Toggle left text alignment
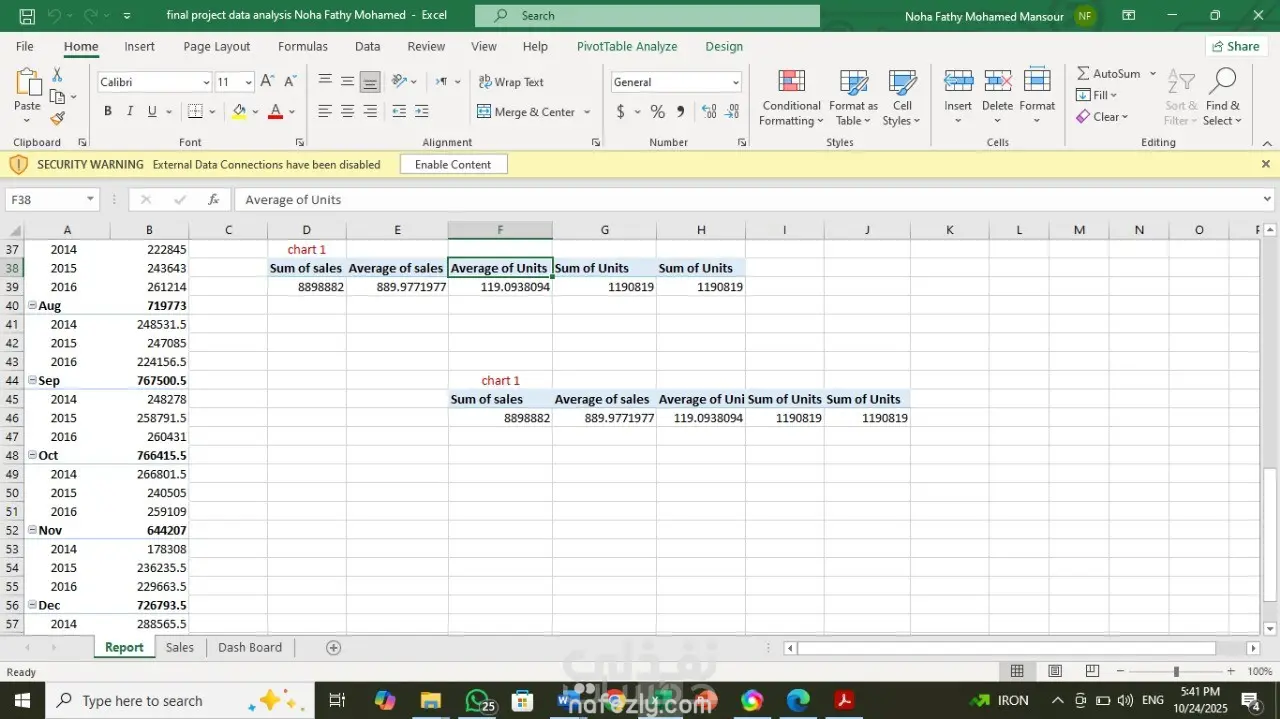The image size is (1280, 719). coord(325,112)
